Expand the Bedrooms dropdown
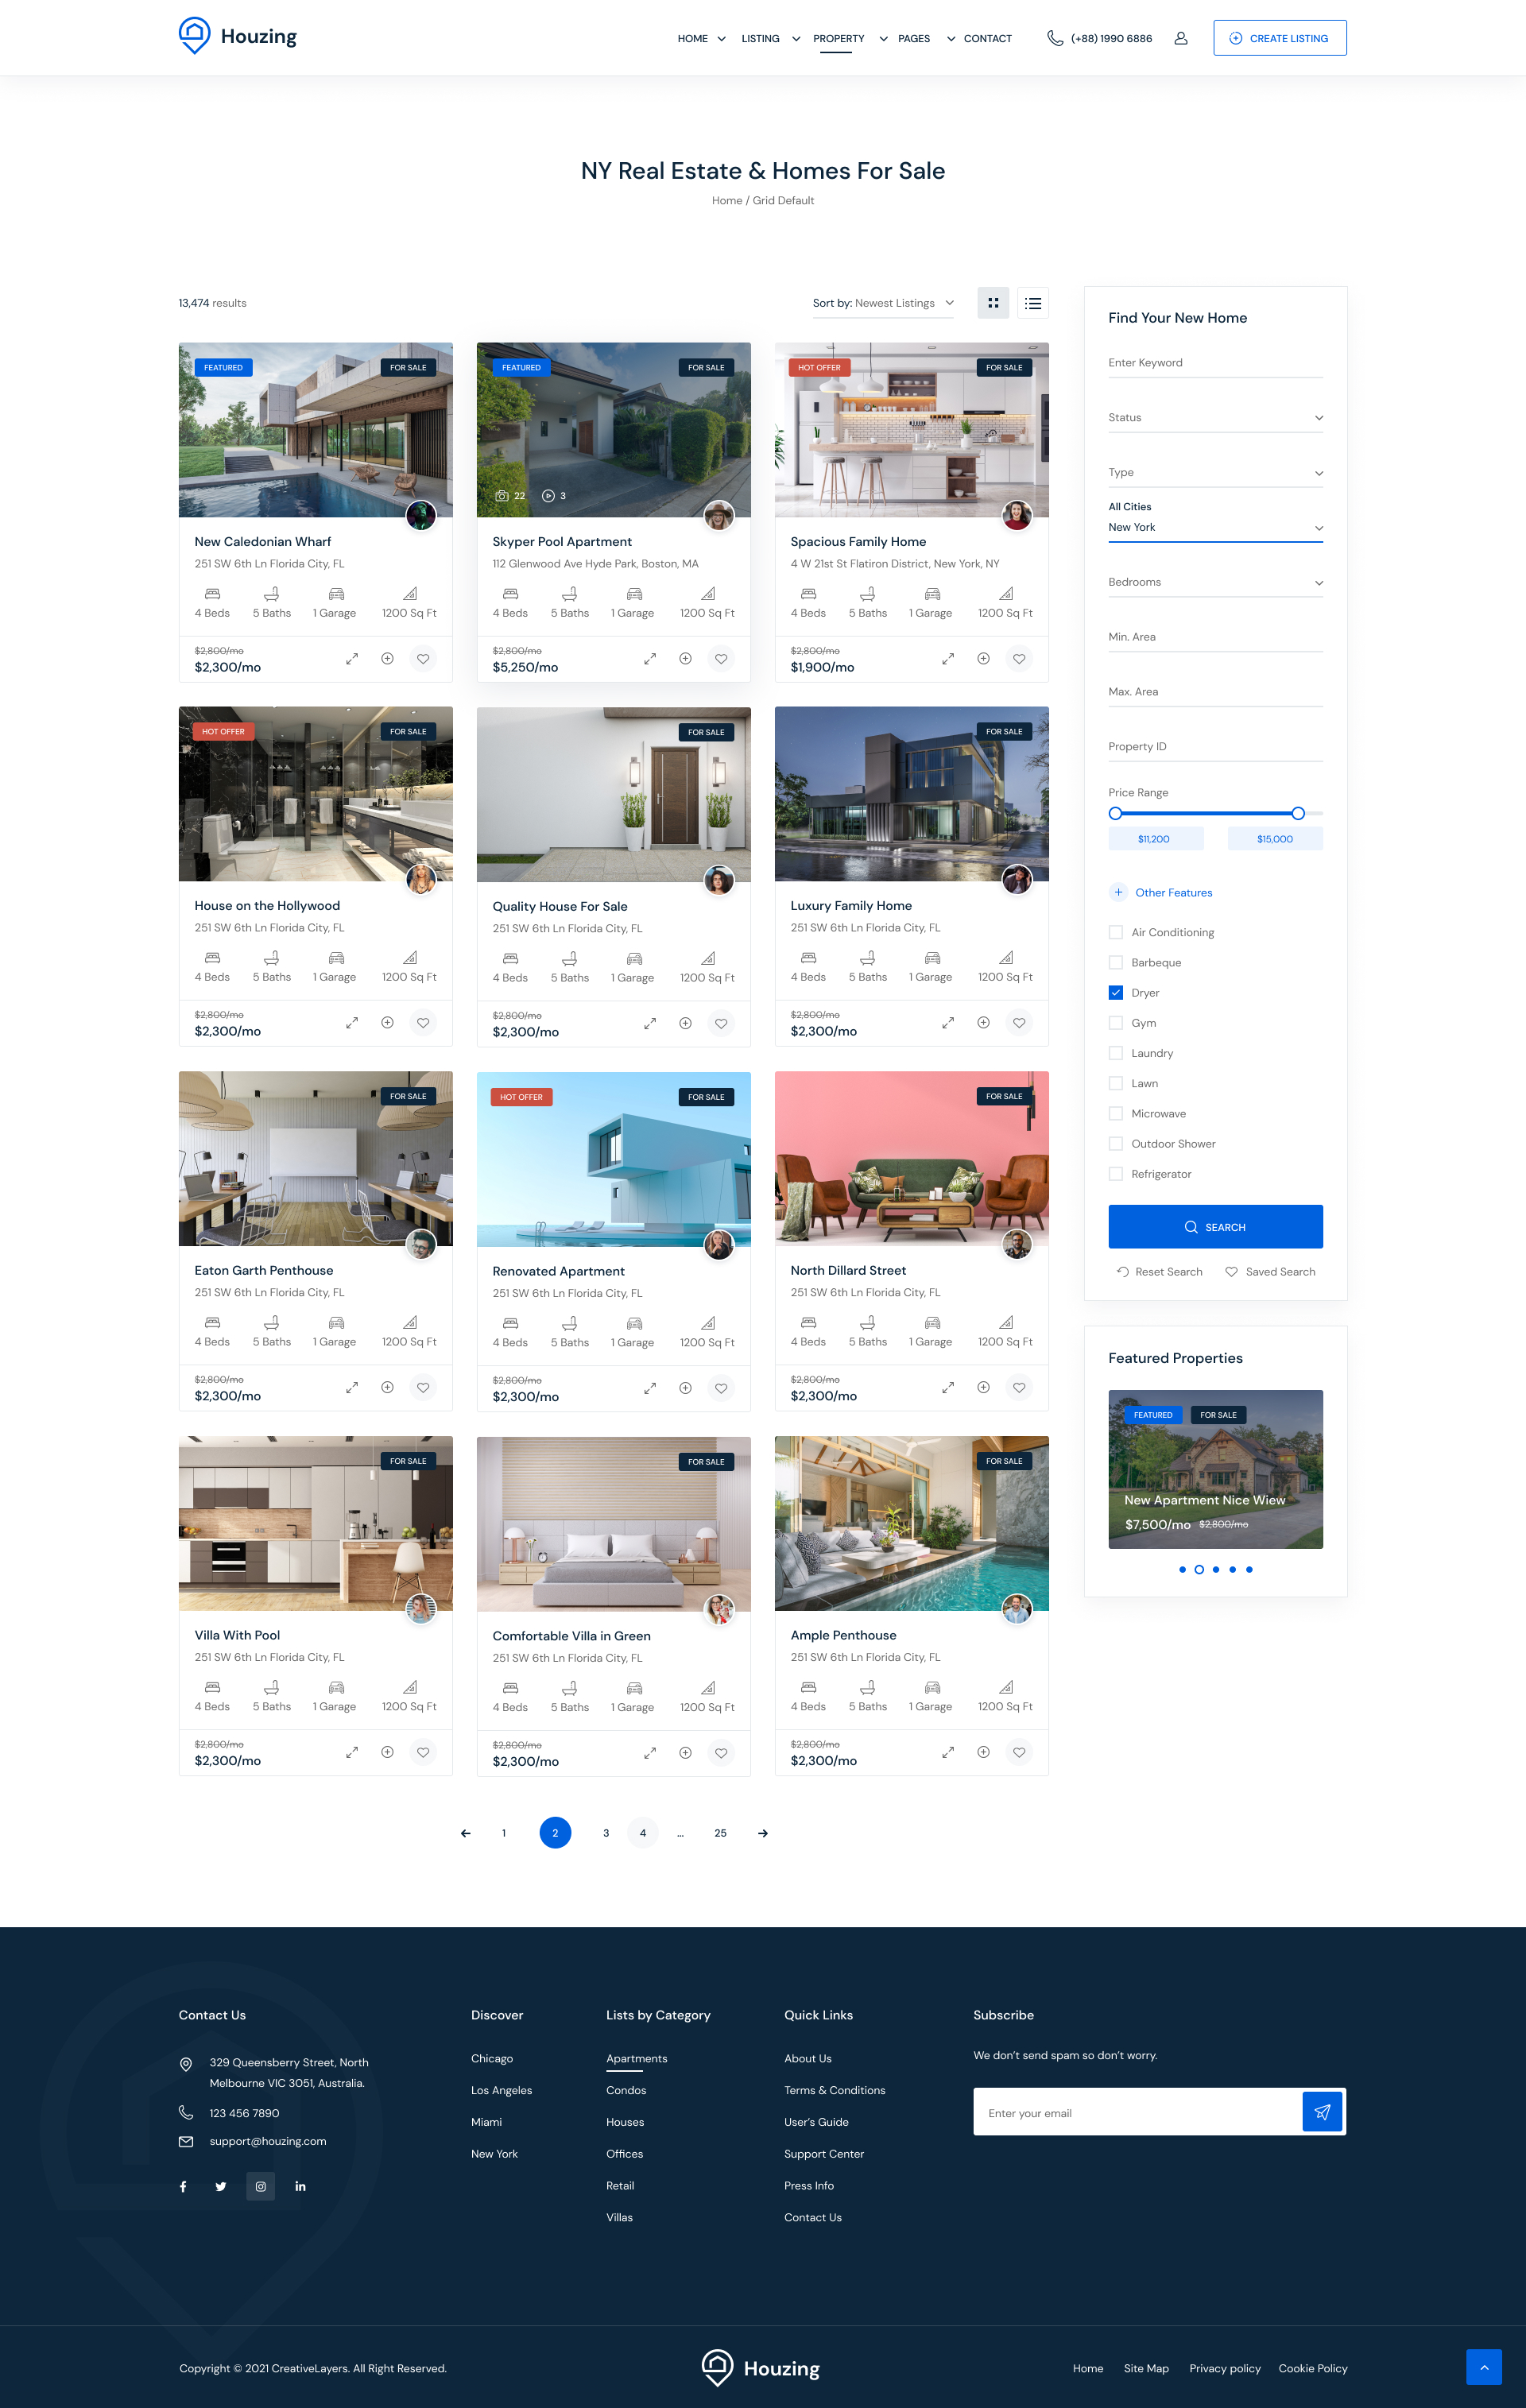Screen dimensions: 1526x2408 [x=1215, y=582]
